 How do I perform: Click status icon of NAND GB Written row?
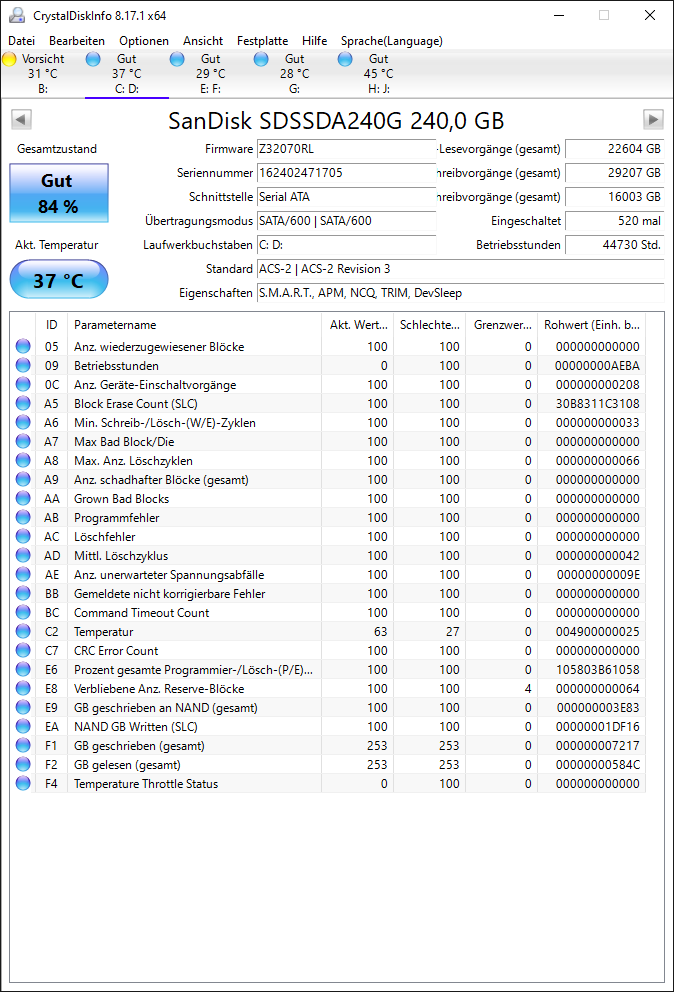tap(23, 726)
